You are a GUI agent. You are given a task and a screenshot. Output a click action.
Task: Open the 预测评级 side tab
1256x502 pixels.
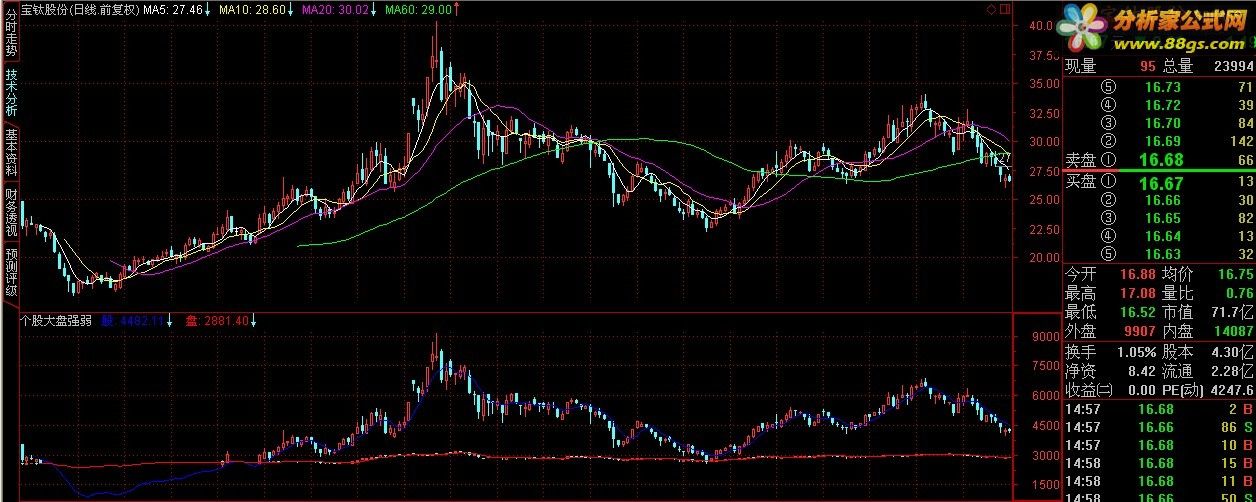click(11, 274)
